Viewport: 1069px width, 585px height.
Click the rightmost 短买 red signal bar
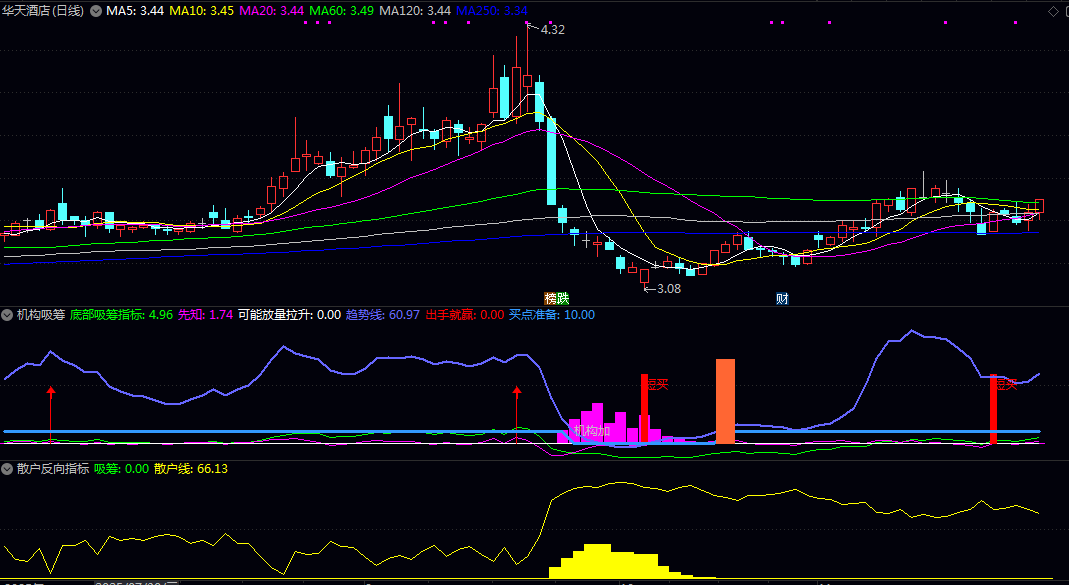pyautogui.click(x=993, y=409)
